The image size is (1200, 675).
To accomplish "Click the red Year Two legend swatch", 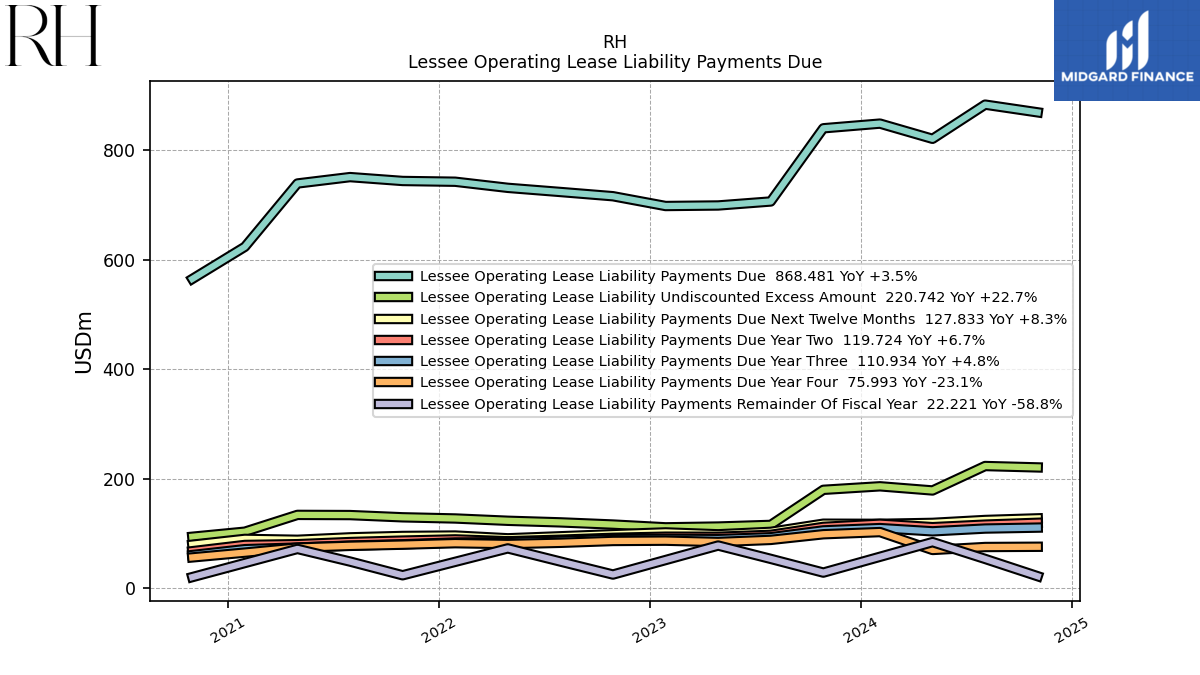I will (x=393, y=340).
